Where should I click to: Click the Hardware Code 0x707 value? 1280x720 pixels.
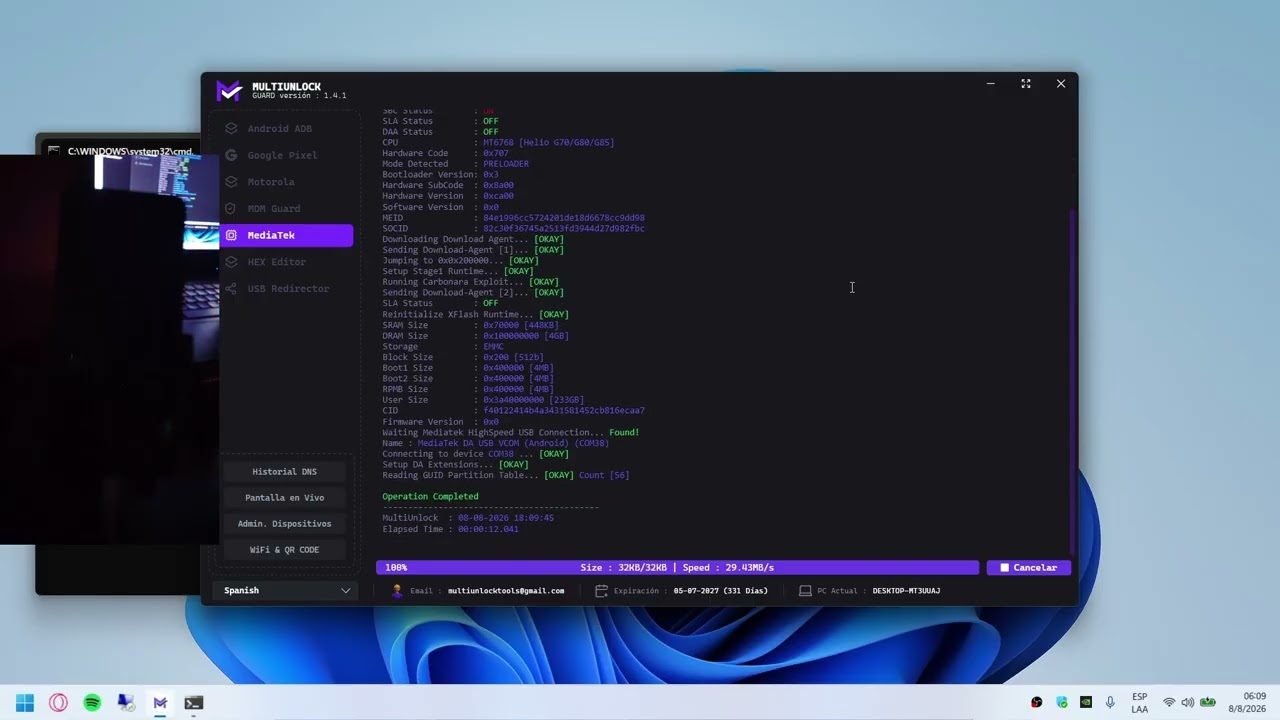496,154
